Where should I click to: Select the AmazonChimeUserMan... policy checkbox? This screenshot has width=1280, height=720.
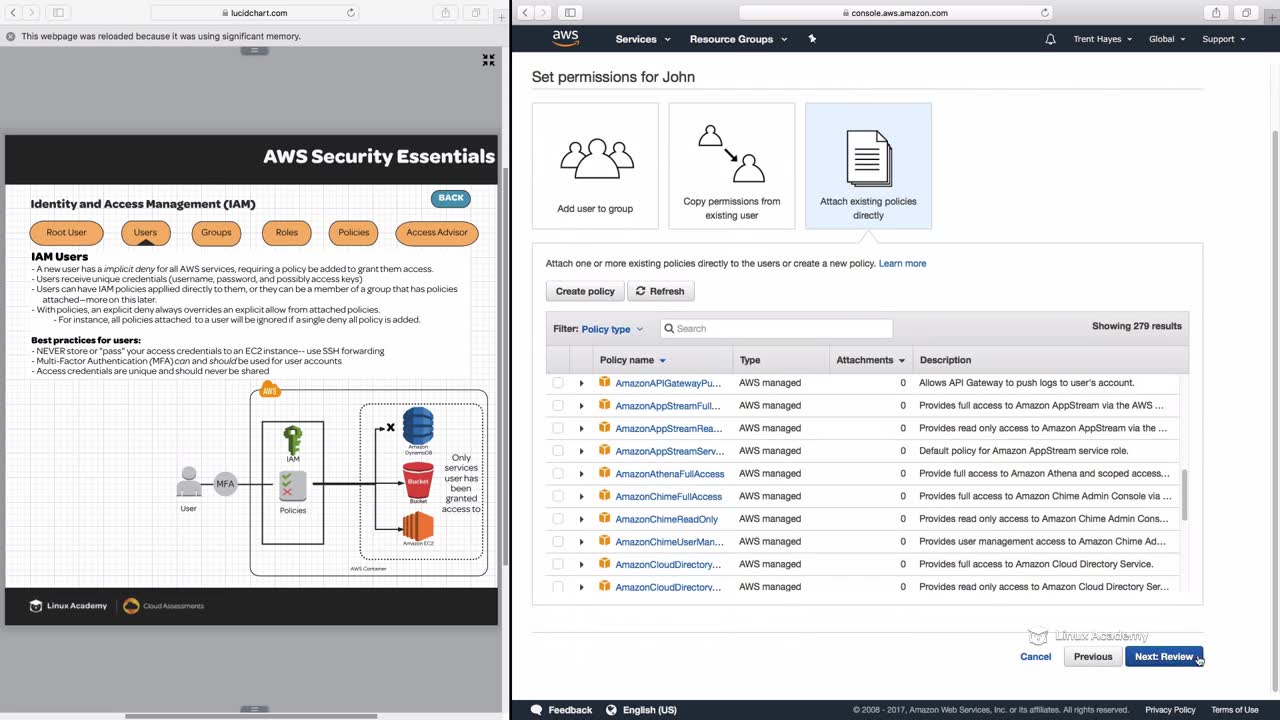[558, 541]
